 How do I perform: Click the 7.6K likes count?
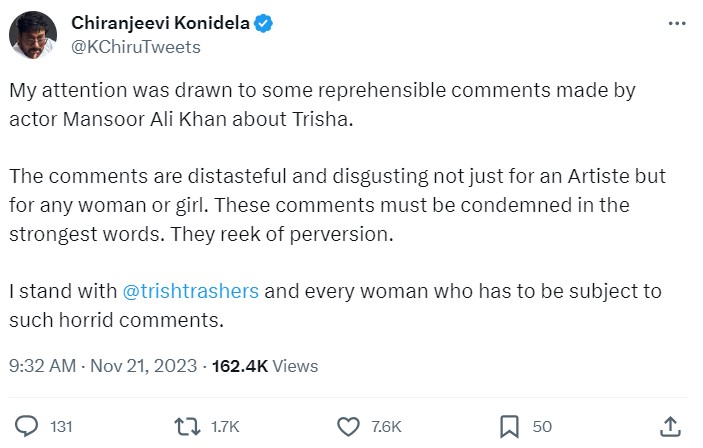pos(387,427)
